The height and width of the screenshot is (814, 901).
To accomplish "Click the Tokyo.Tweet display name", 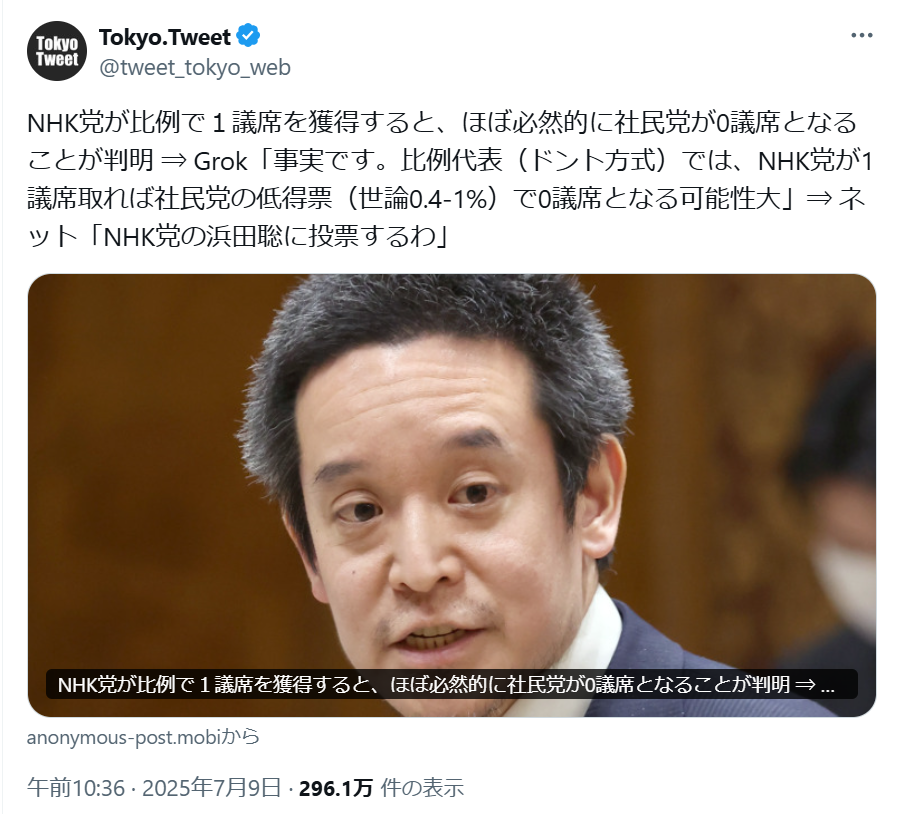I will (164, 37).
